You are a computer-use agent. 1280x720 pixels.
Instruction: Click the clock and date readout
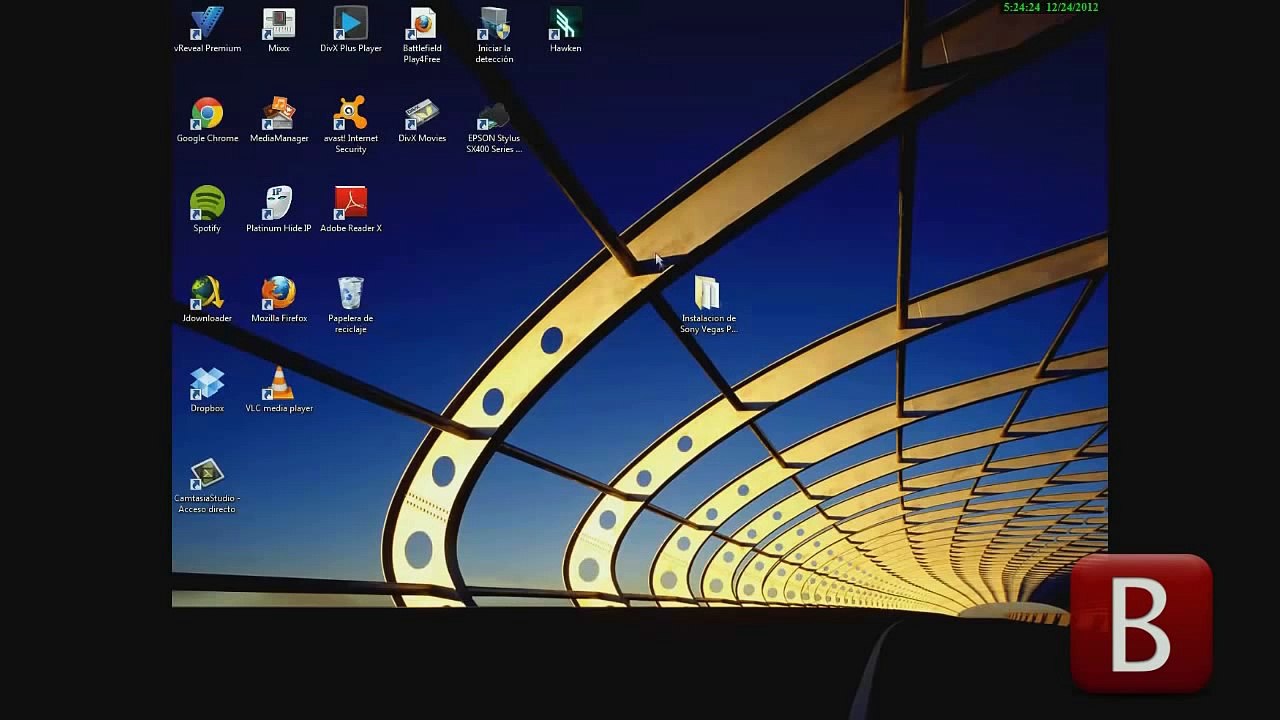click(x=1051, y=7)
